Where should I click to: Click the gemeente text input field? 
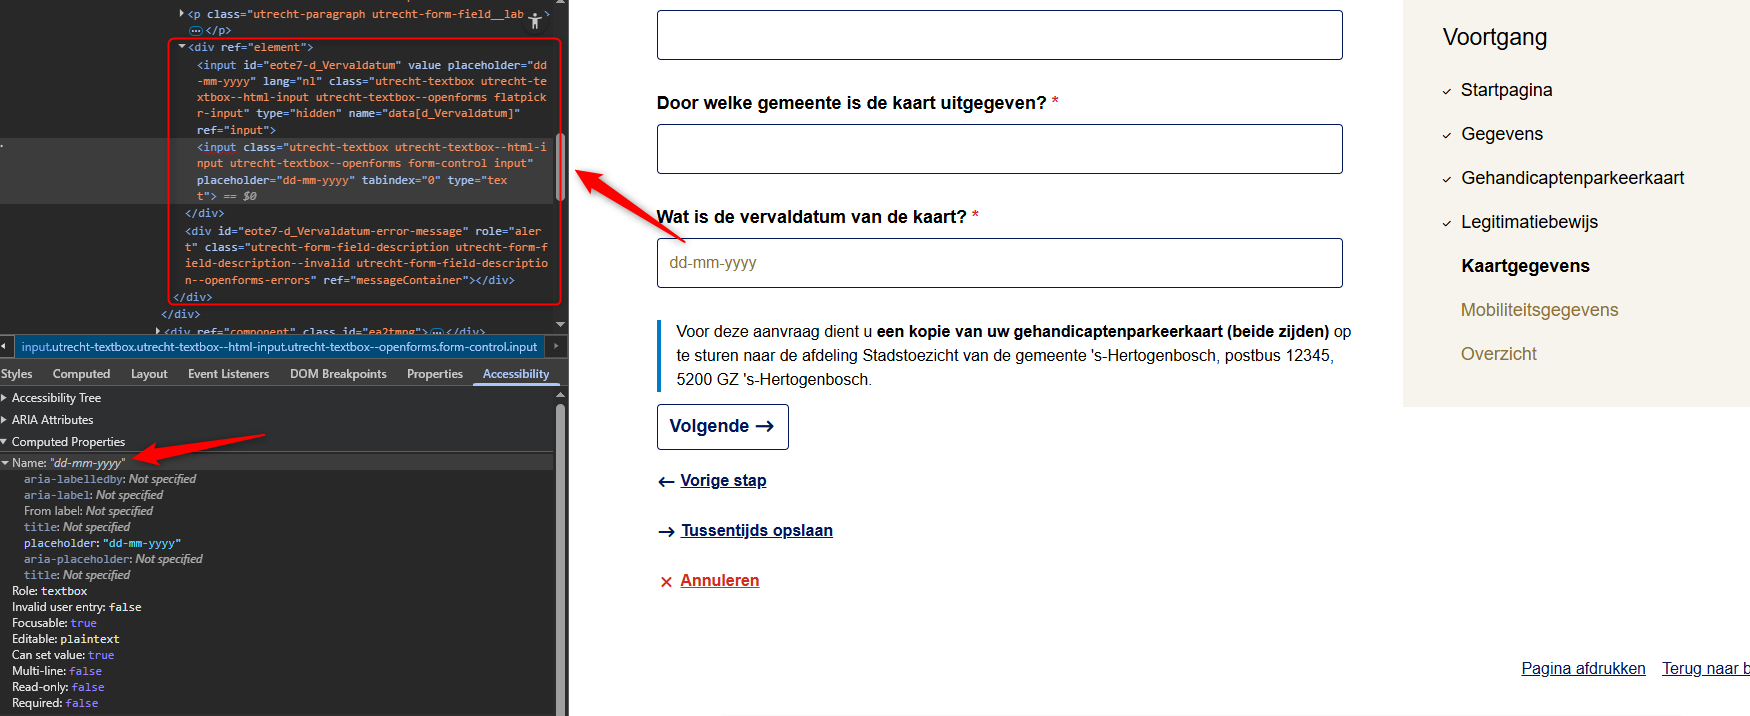[x=999, y=149]
